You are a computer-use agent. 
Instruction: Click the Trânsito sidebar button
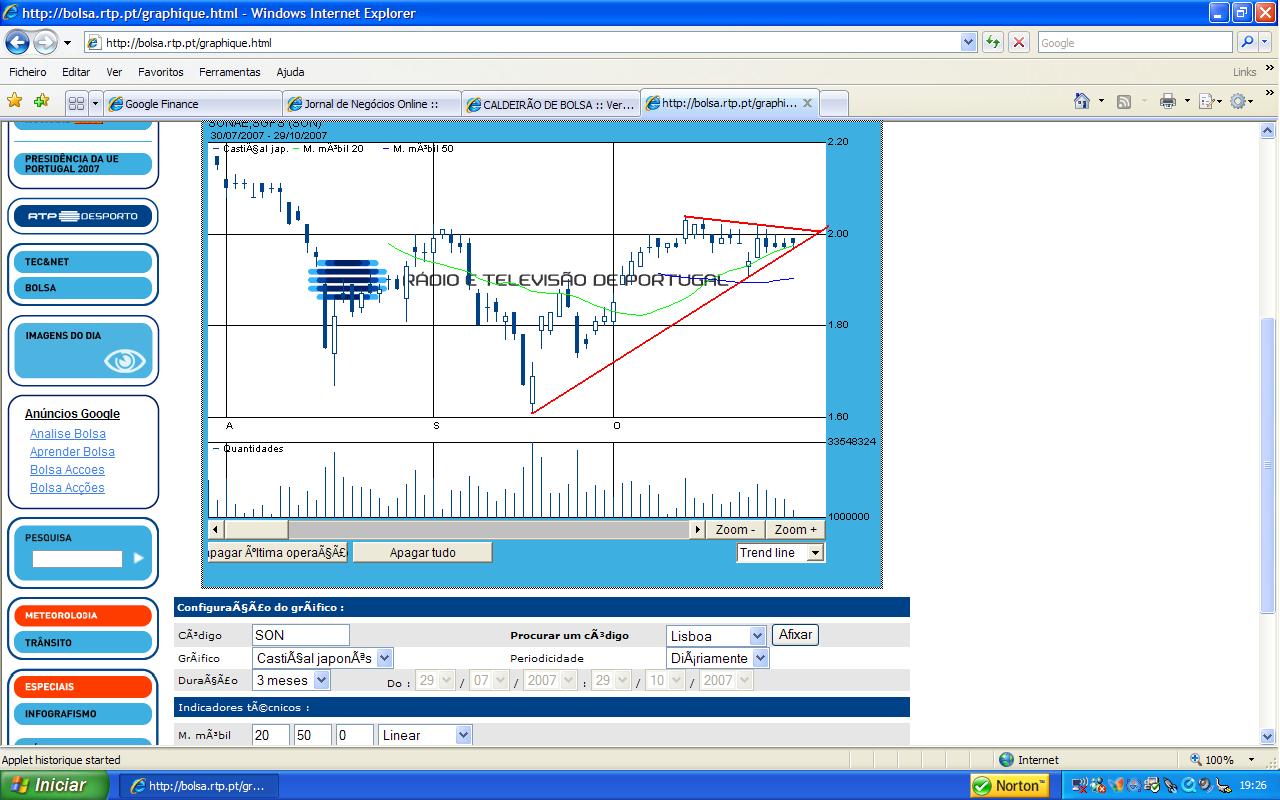(x=83, y=643)
